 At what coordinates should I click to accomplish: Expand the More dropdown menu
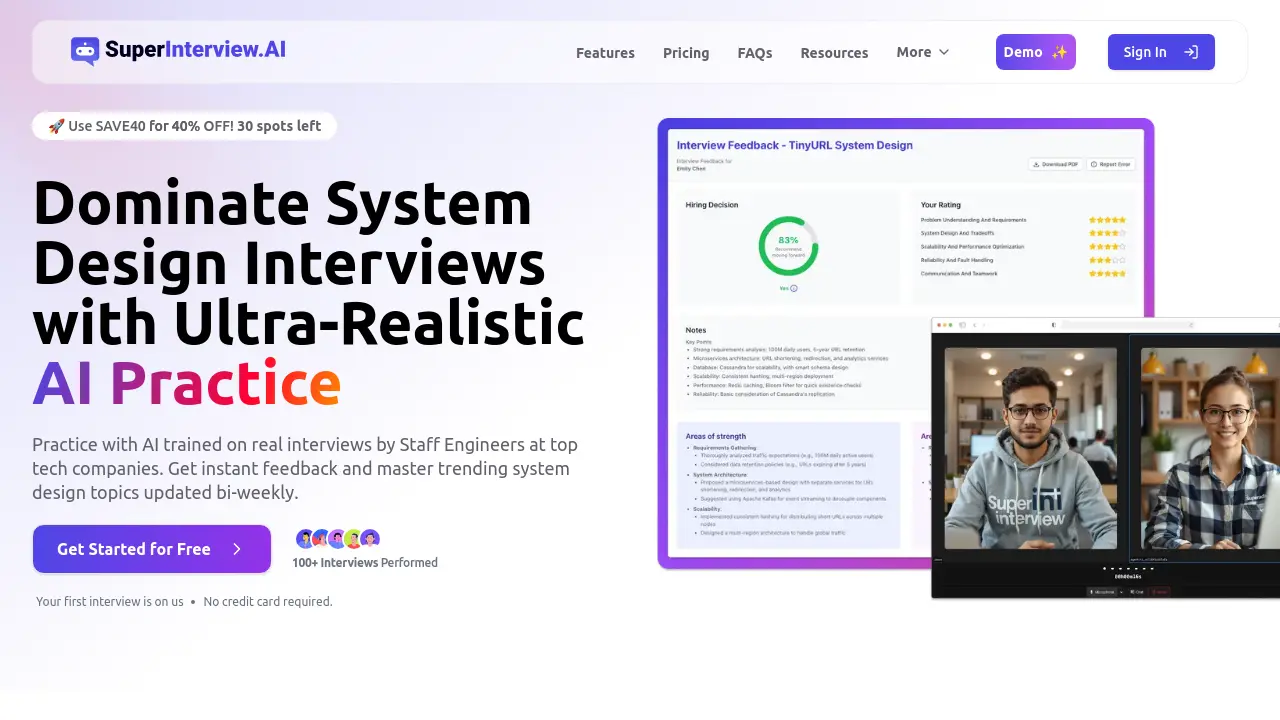click(923, 52)
